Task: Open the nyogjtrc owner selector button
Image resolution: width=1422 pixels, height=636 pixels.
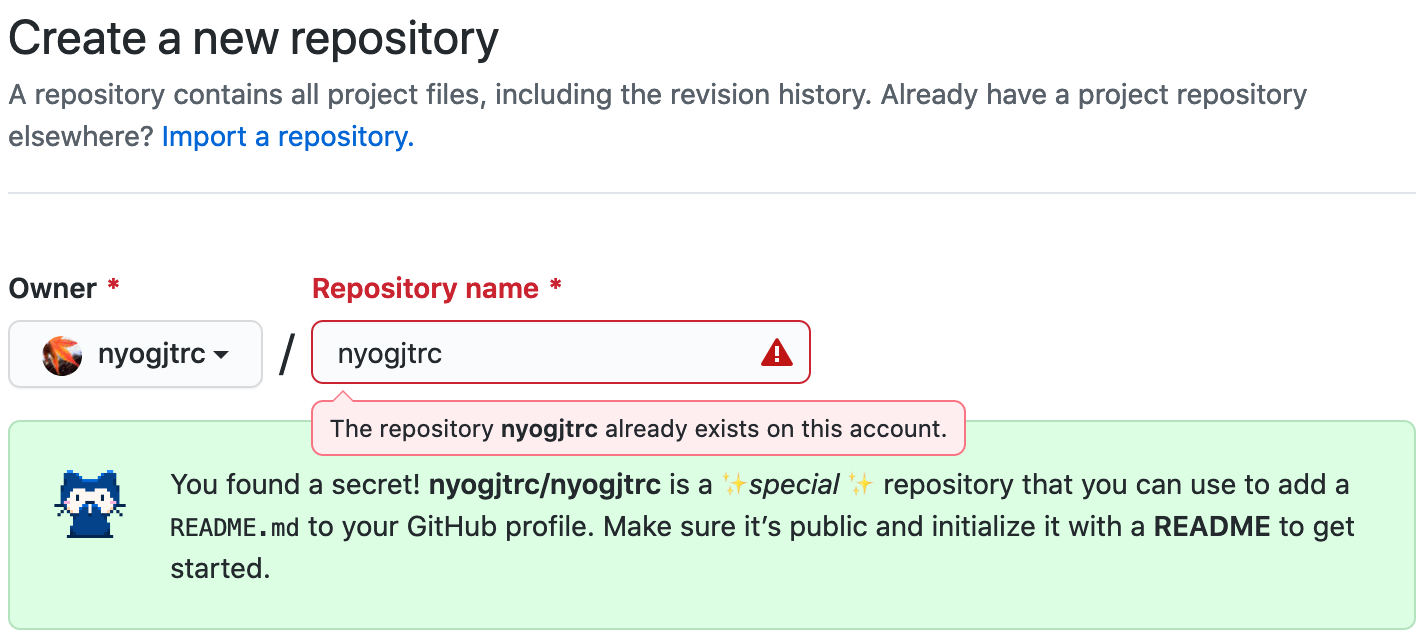Action: point(135,354)
